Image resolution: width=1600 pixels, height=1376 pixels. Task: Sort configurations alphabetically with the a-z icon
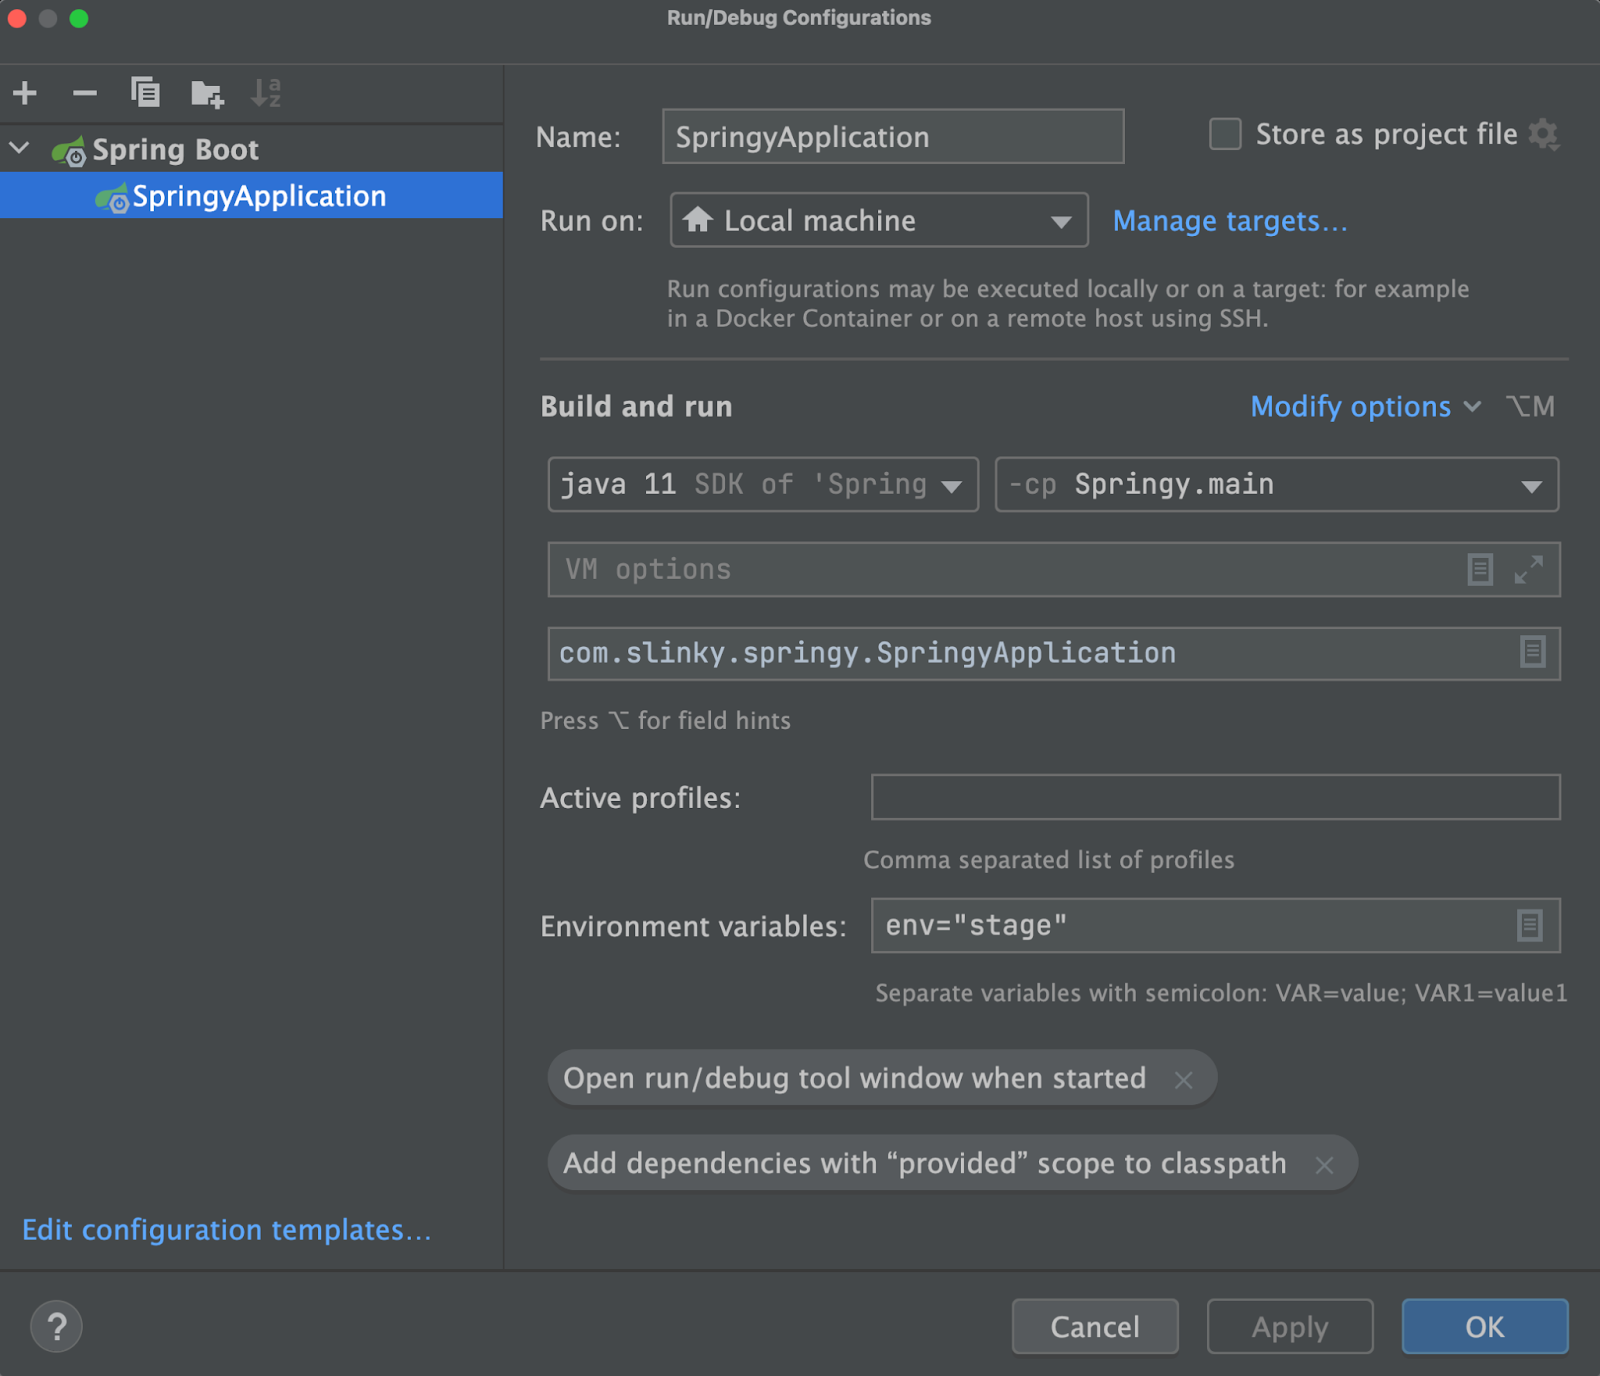click(x=266, y=93)
